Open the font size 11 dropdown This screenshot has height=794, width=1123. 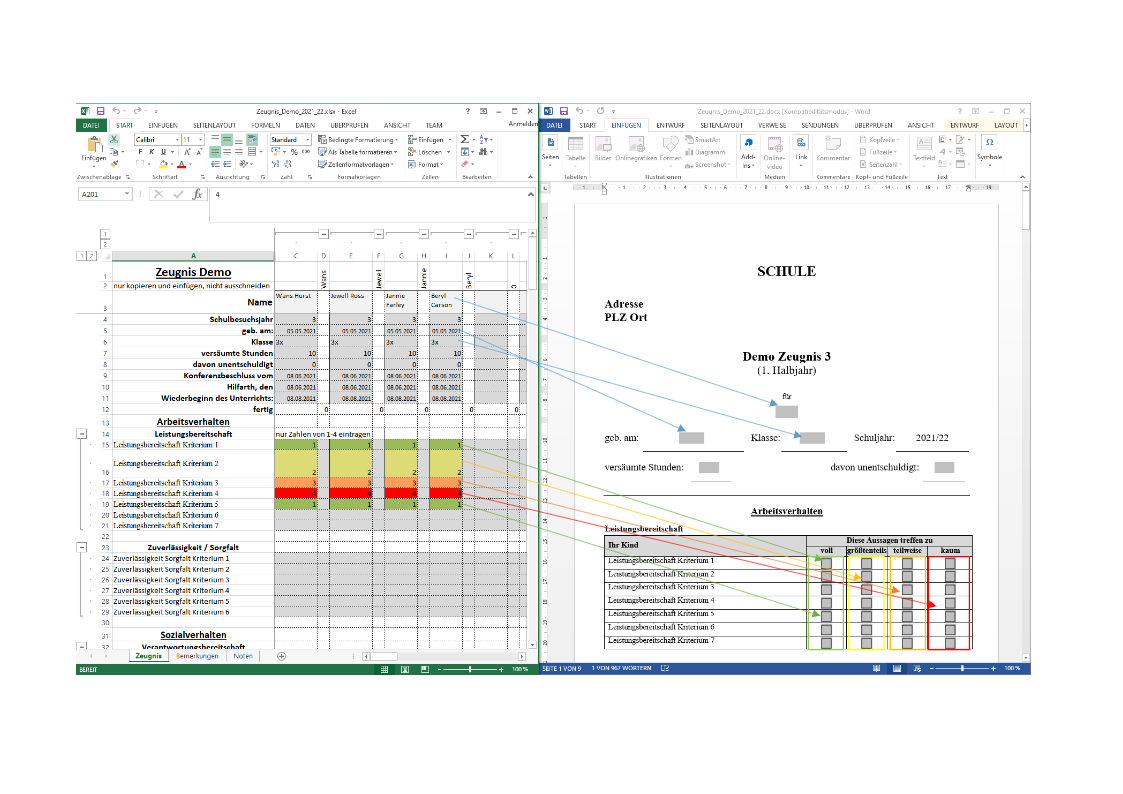201,140
